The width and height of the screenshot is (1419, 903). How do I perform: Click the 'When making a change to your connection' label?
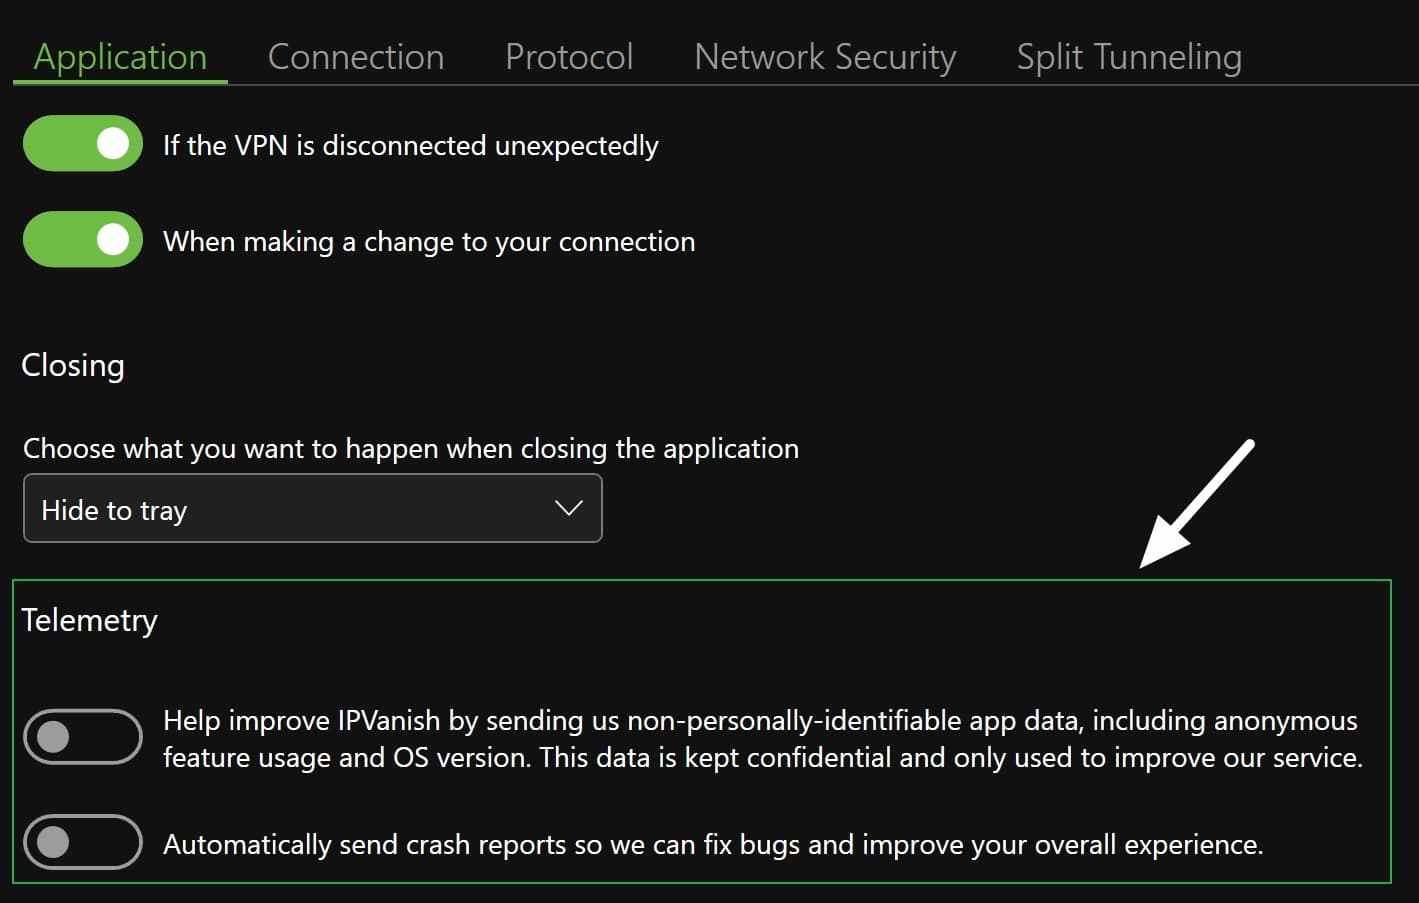click(x=429, y=242)
